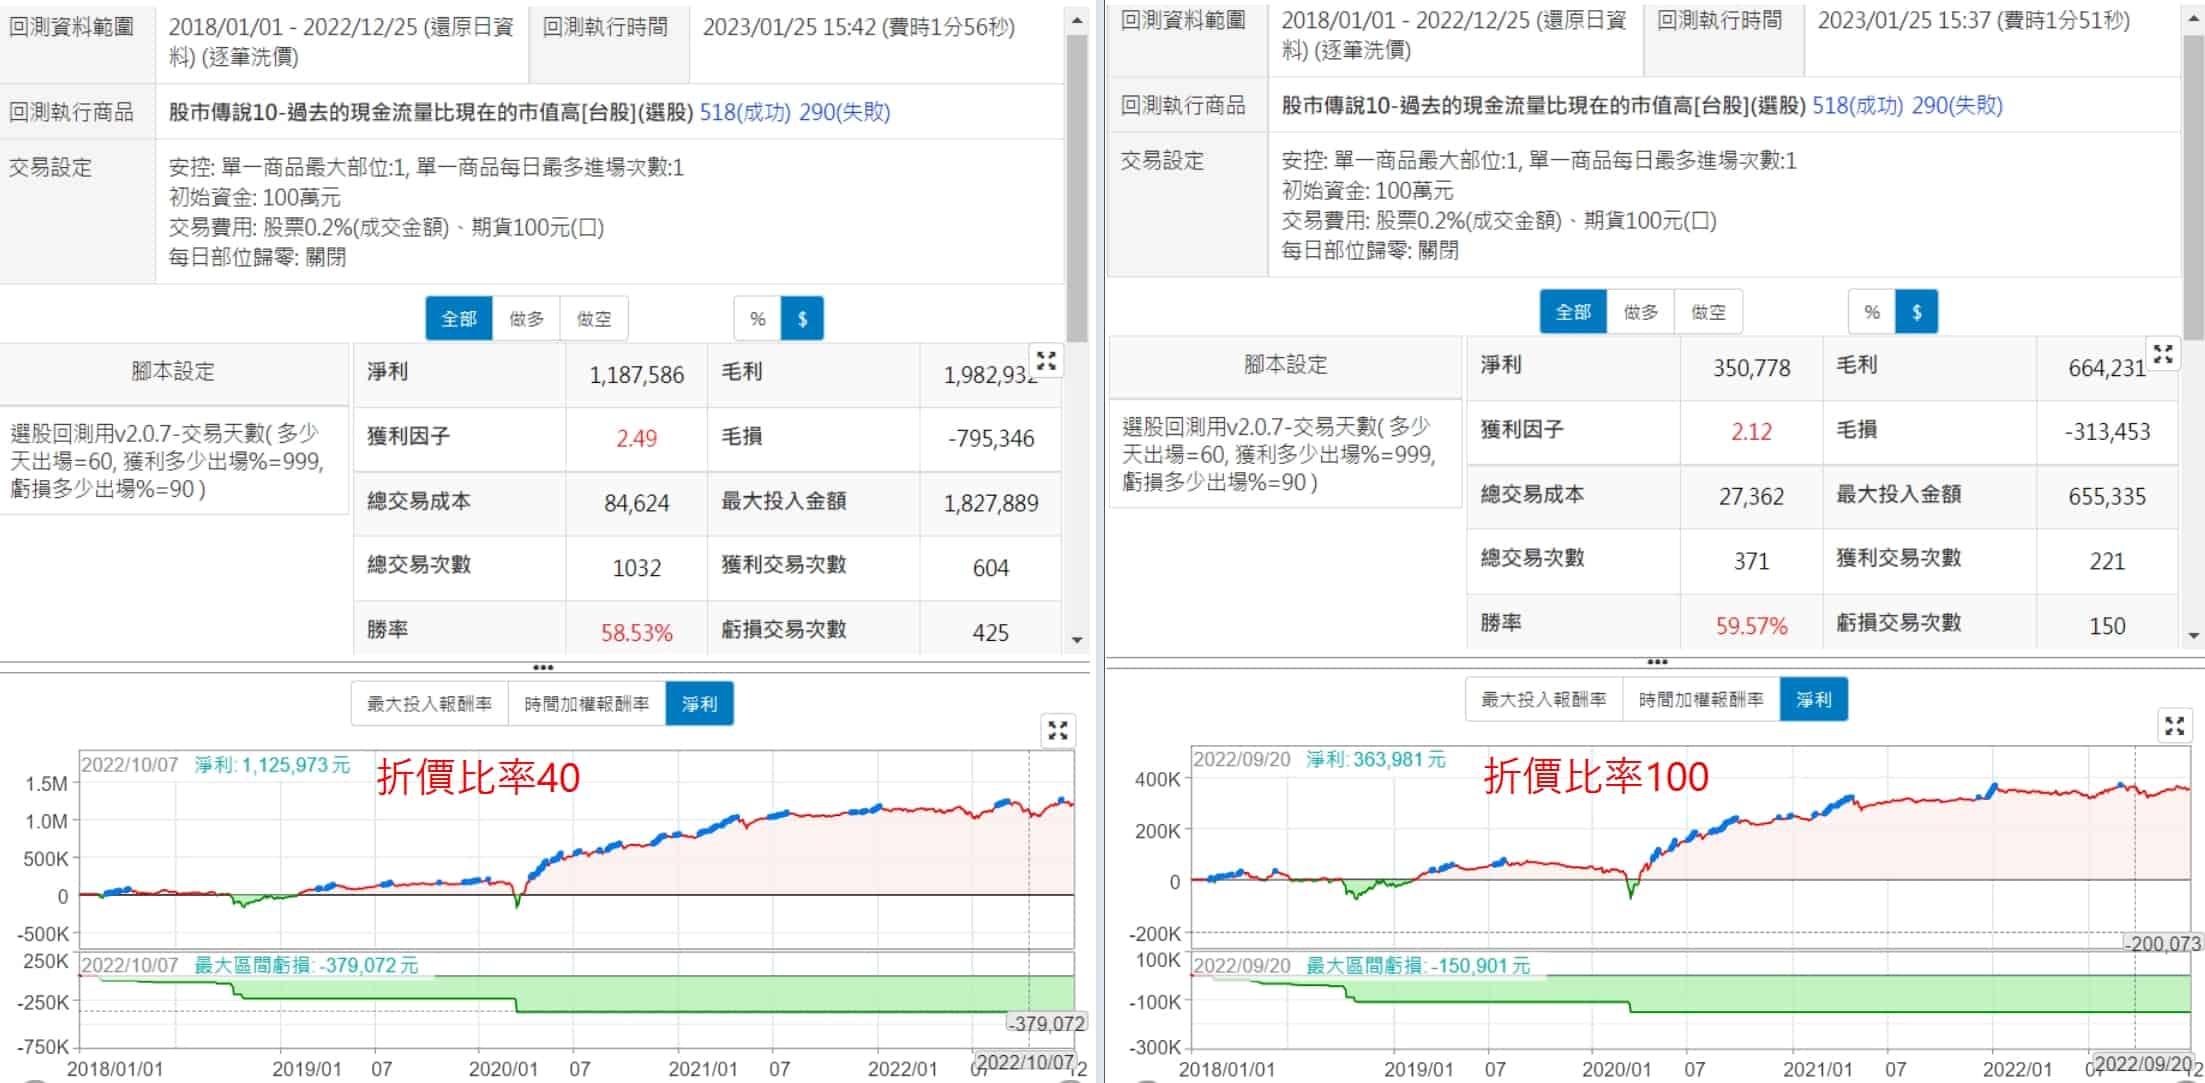Click right panel splitter dots handle

[x=1657, y=662]
